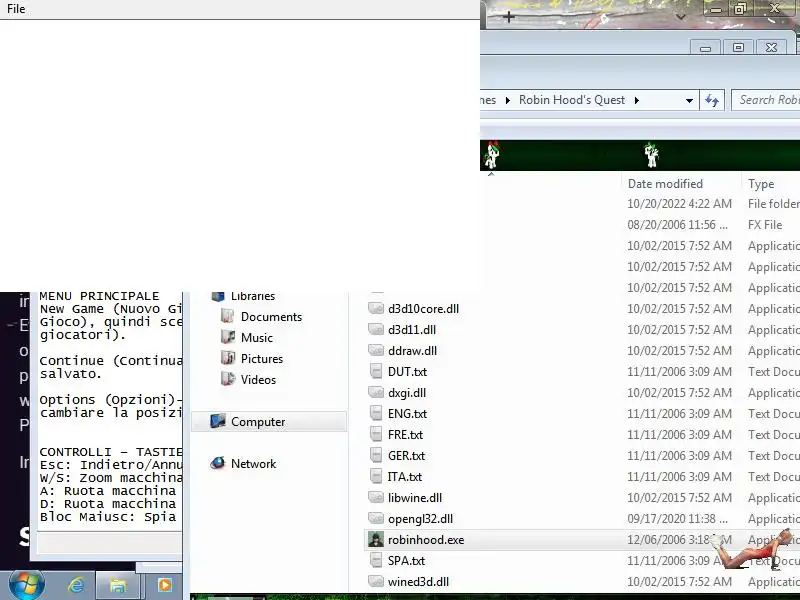Open new tab plus button
Viewport: 800px width, 600px height.
pos(509,17)
